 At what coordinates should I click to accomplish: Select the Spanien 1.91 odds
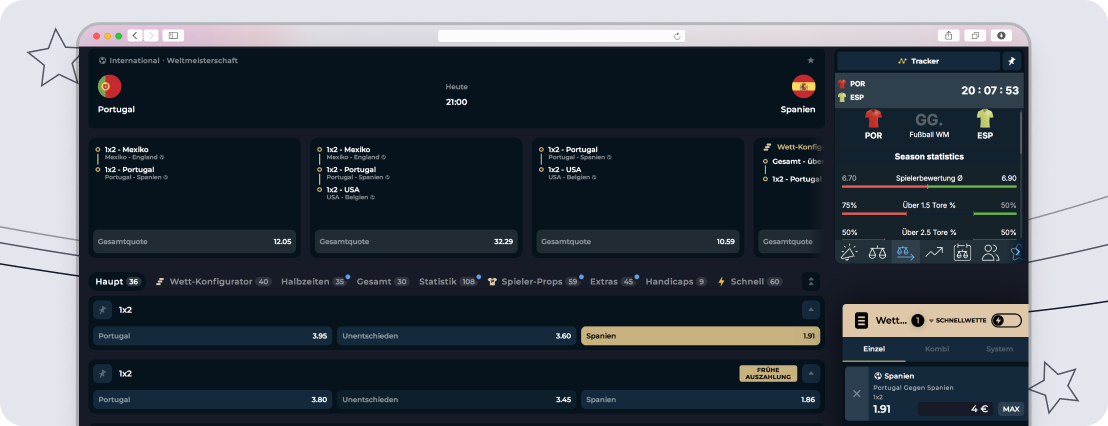(700, 336)
